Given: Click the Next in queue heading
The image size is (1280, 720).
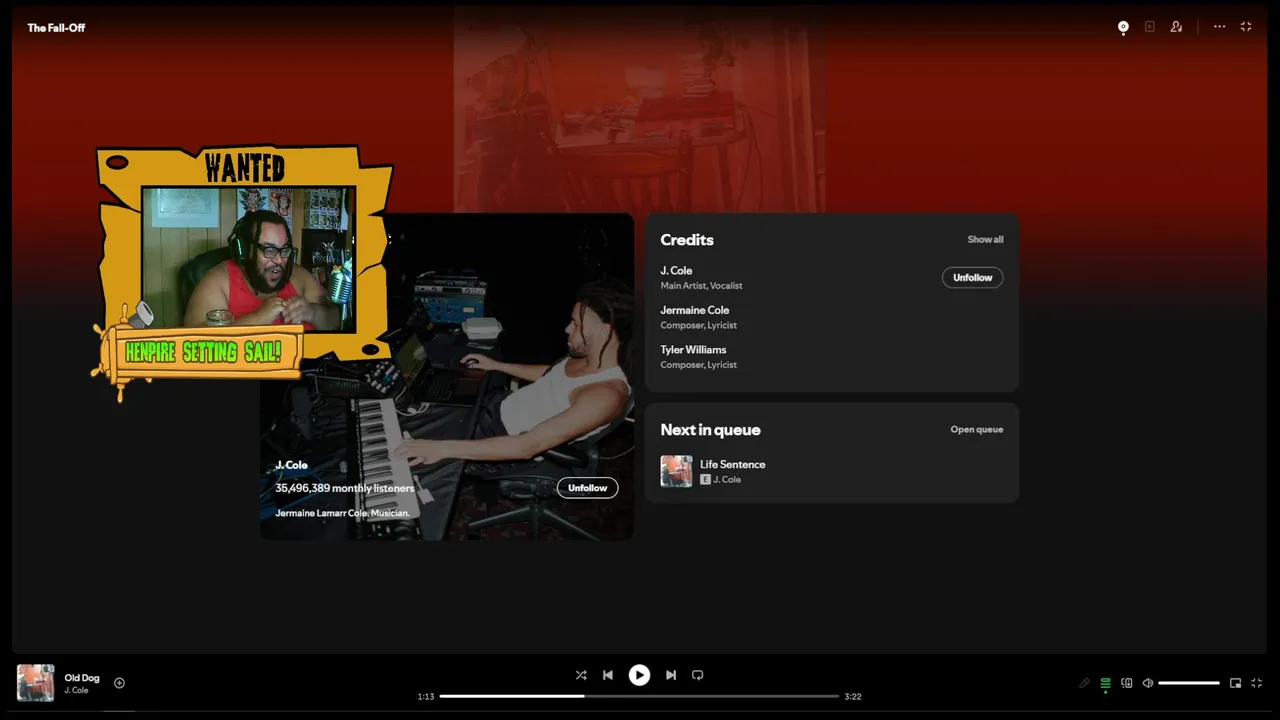Looking at the screenshot, I should (710, 430).
